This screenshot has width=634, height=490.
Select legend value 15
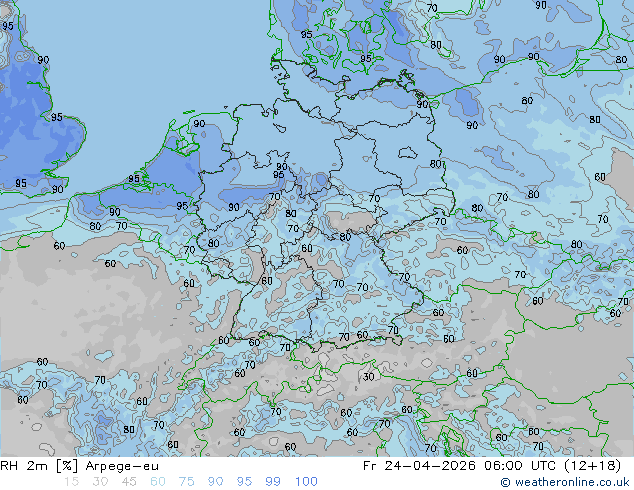point(71,482)
